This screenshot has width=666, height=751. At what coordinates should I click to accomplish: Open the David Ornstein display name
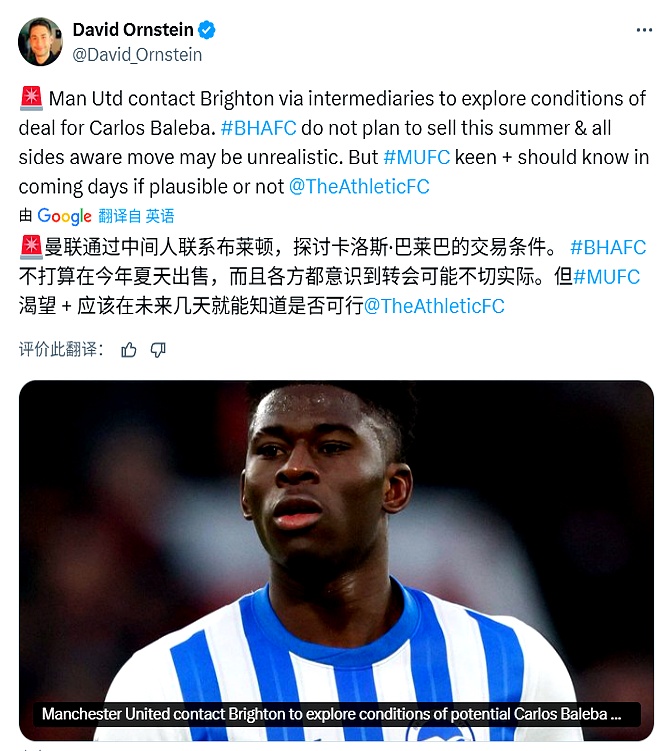[133, 30]
